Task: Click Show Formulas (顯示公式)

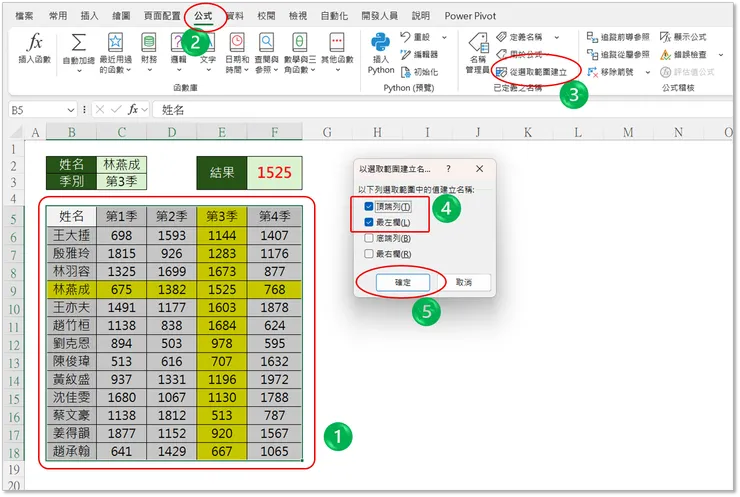Action: (x=683, y=37)
